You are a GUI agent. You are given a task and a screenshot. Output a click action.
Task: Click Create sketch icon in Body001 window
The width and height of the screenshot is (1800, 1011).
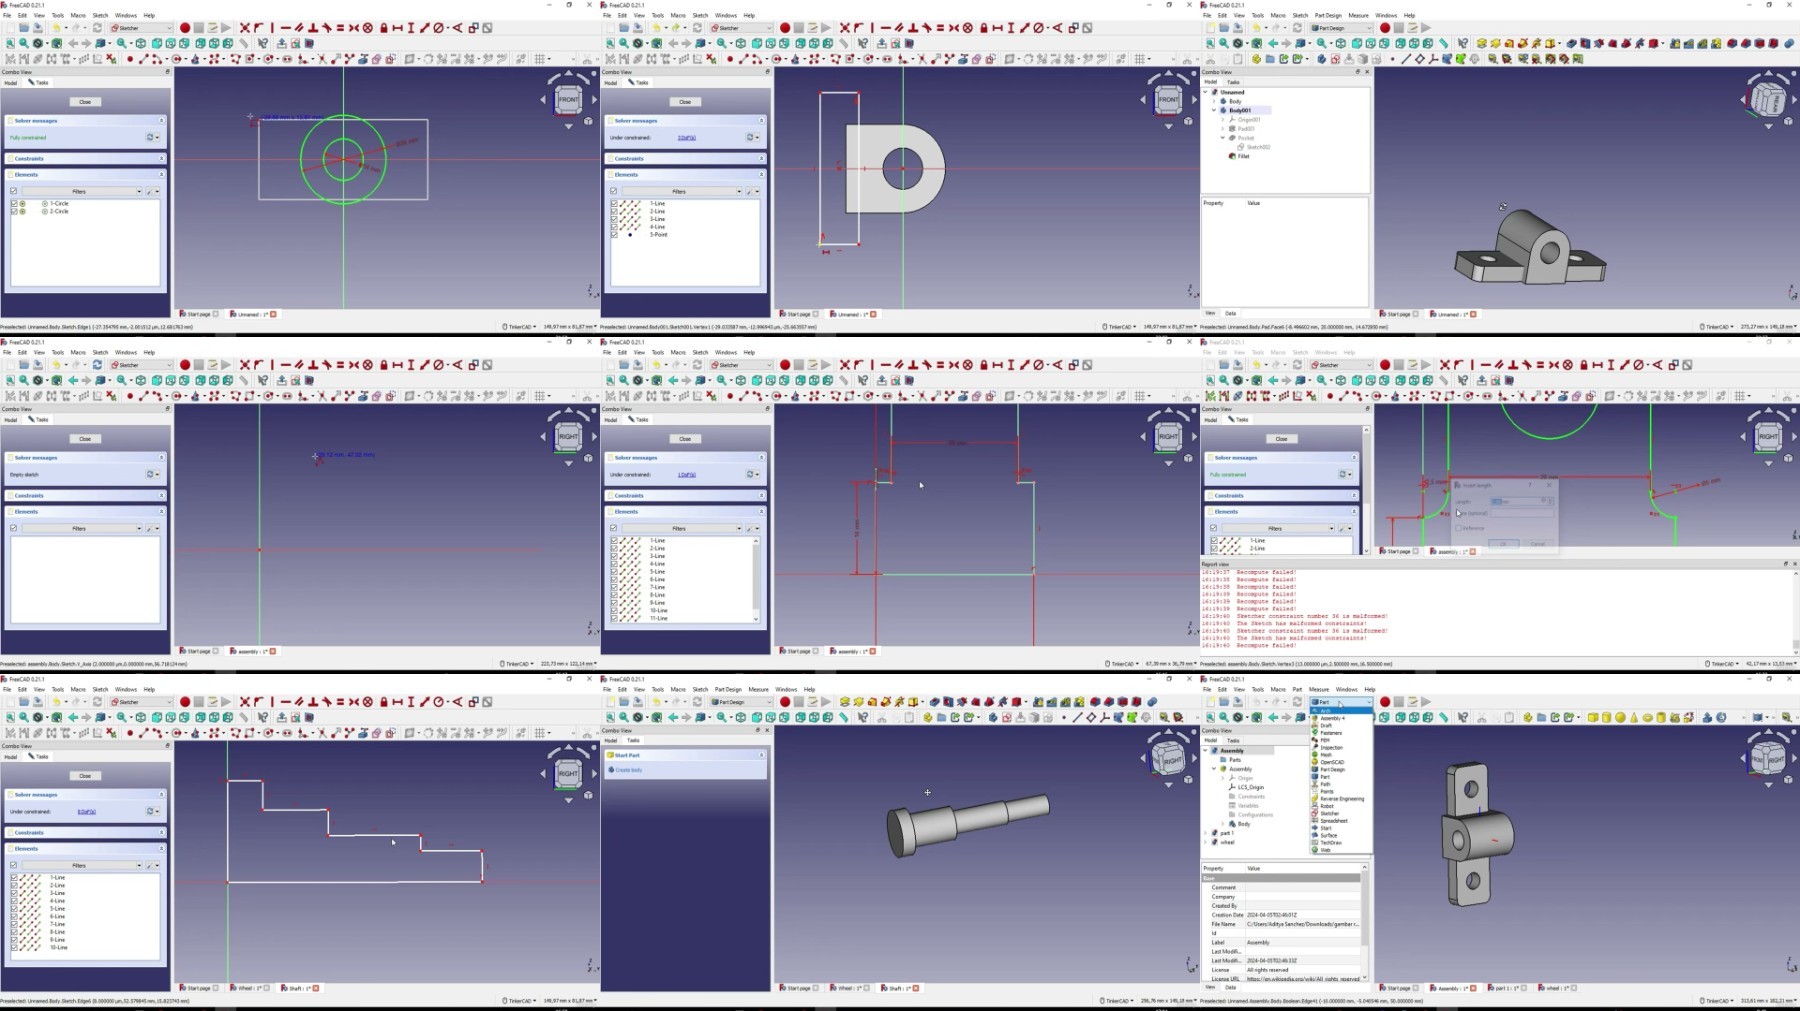coord(1335,59)
